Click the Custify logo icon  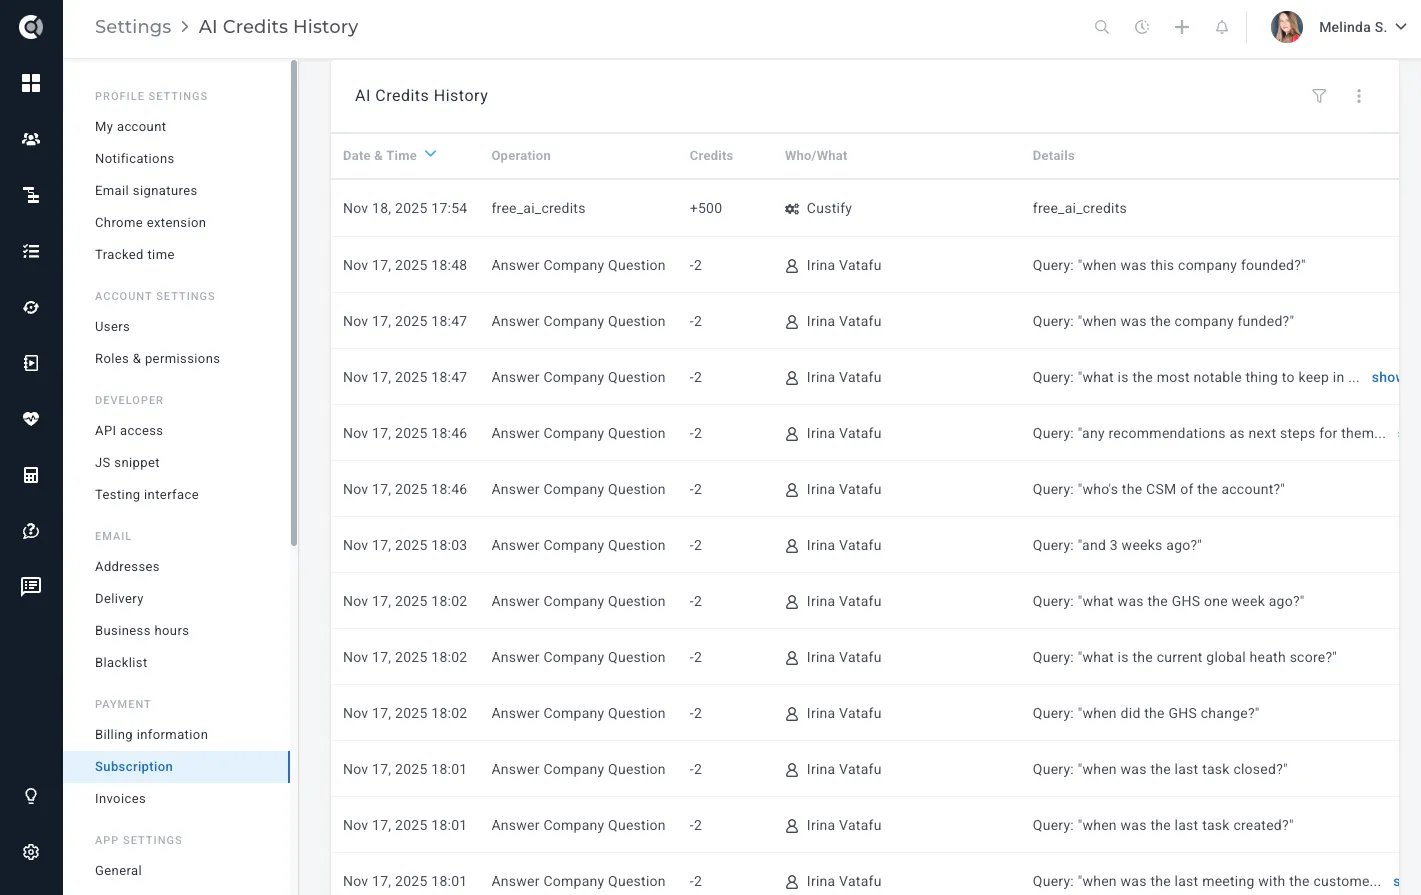[x=31, y=27]
